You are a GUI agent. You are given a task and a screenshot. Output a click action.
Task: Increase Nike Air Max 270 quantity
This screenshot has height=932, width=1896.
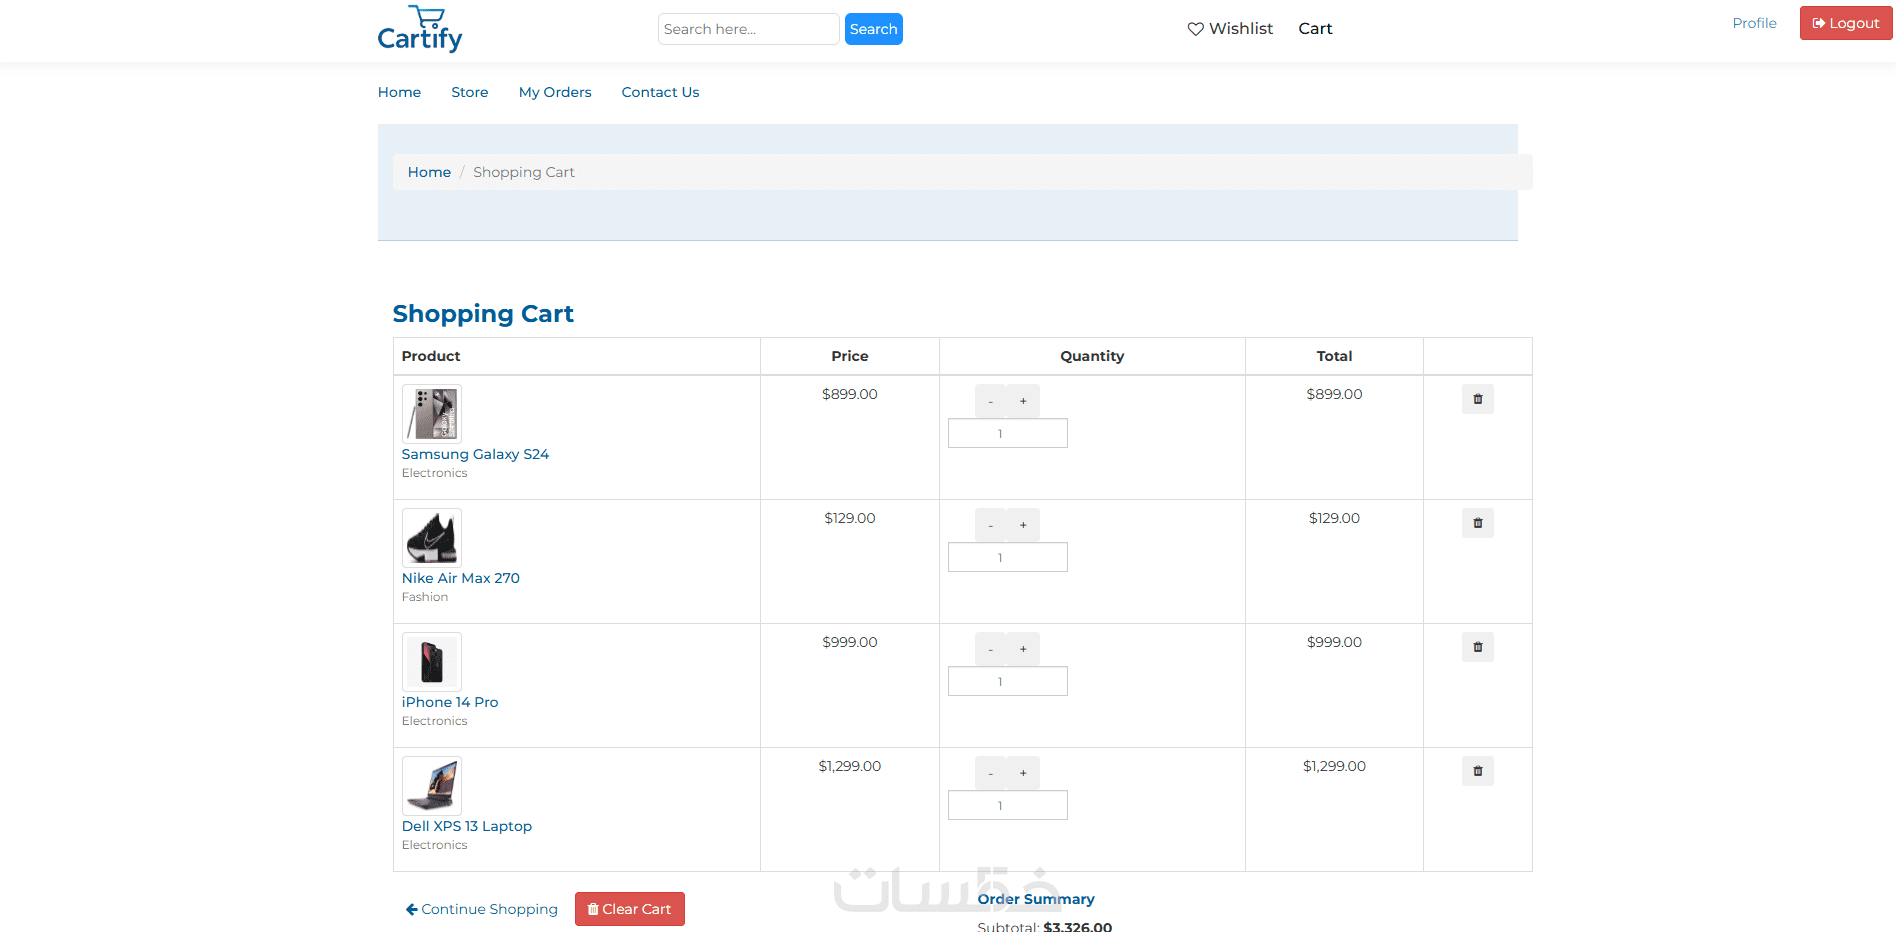1023,525
